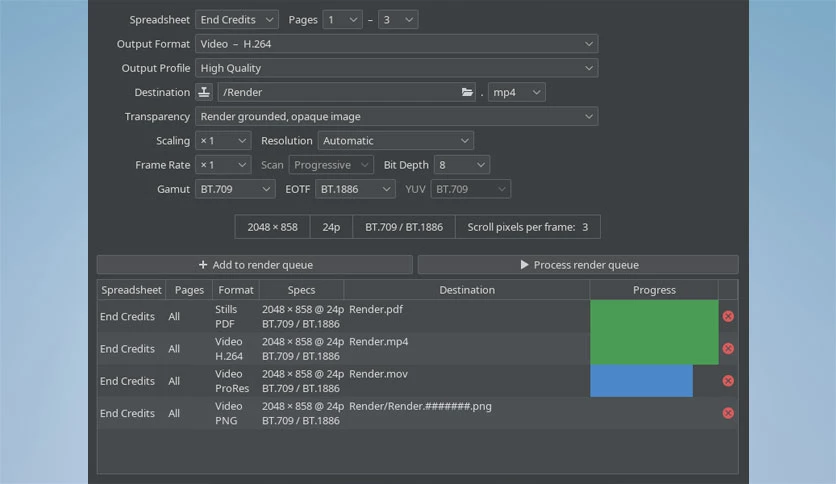Click the Spreadsheet column header
Viewport: 836px width, 484px height.
131,290
